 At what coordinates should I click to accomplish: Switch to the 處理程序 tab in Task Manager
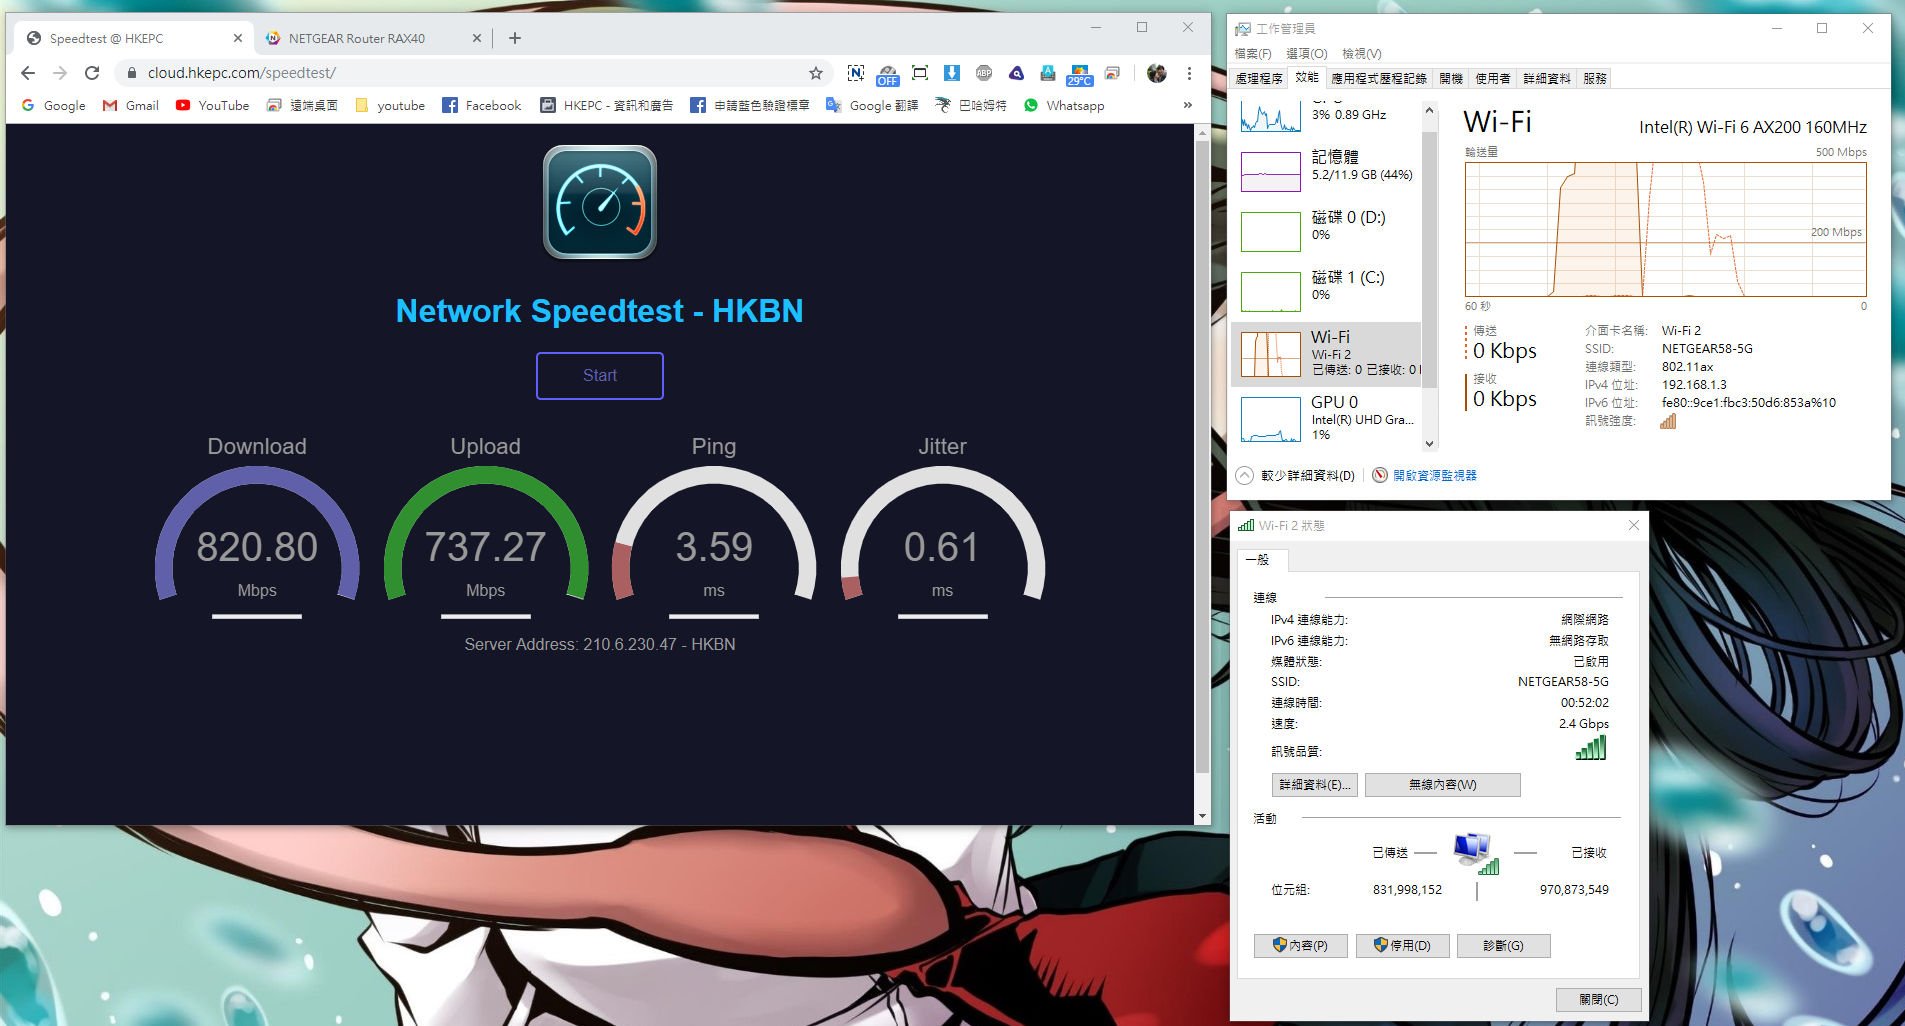point(1258,78)
